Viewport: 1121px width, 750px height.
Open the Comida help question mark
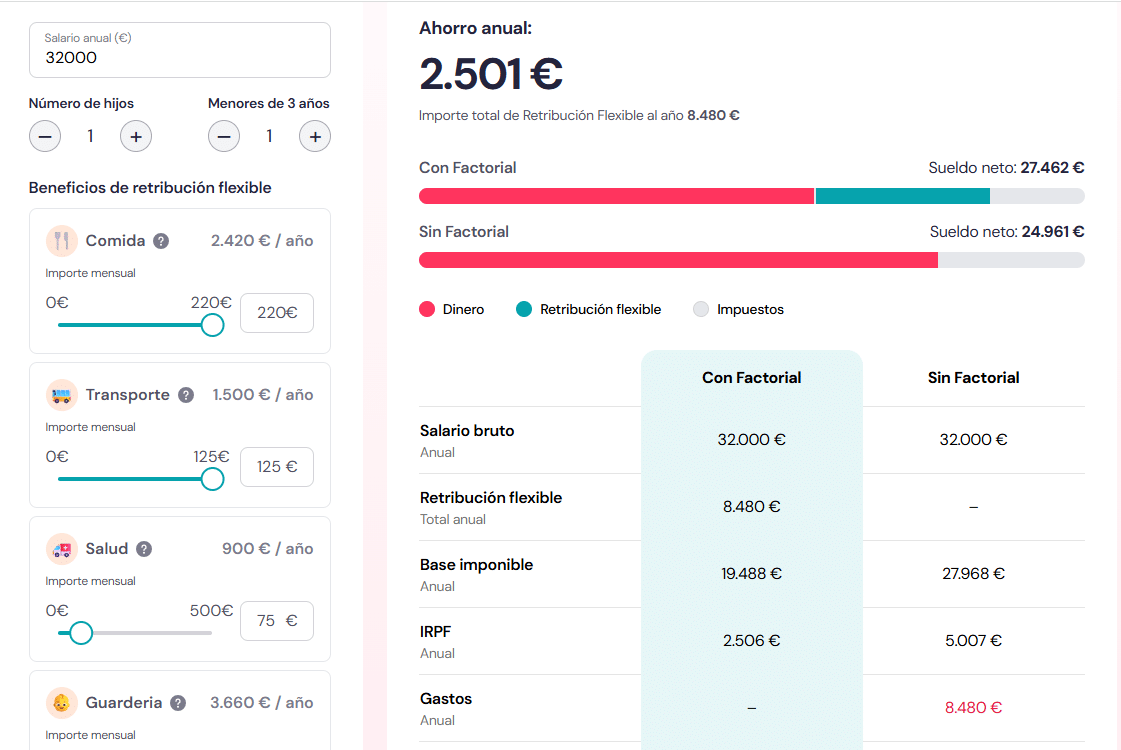(x=162, y=241)
